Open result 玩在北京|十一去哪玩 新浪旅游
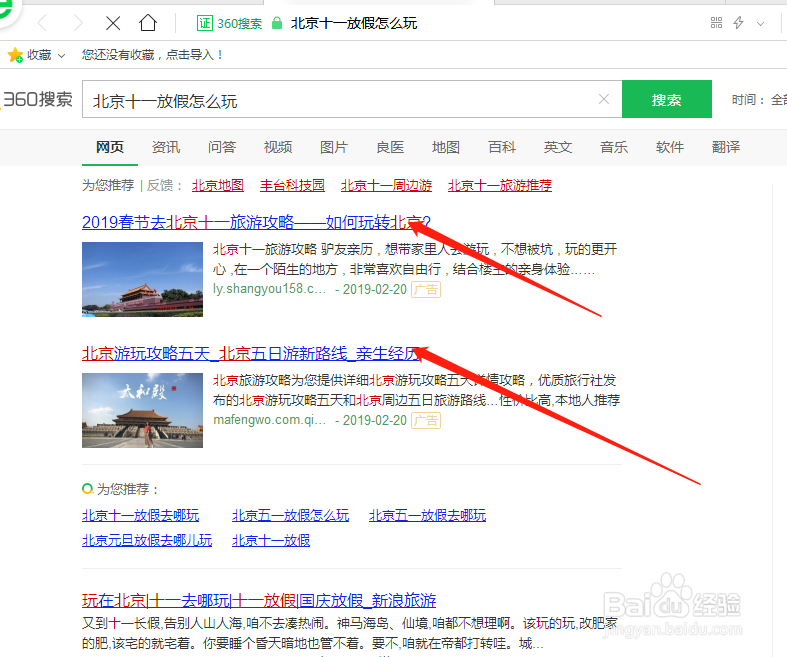The height and width of the screenshot is (657, 787). pyautogui.click(x=259, y=600)
